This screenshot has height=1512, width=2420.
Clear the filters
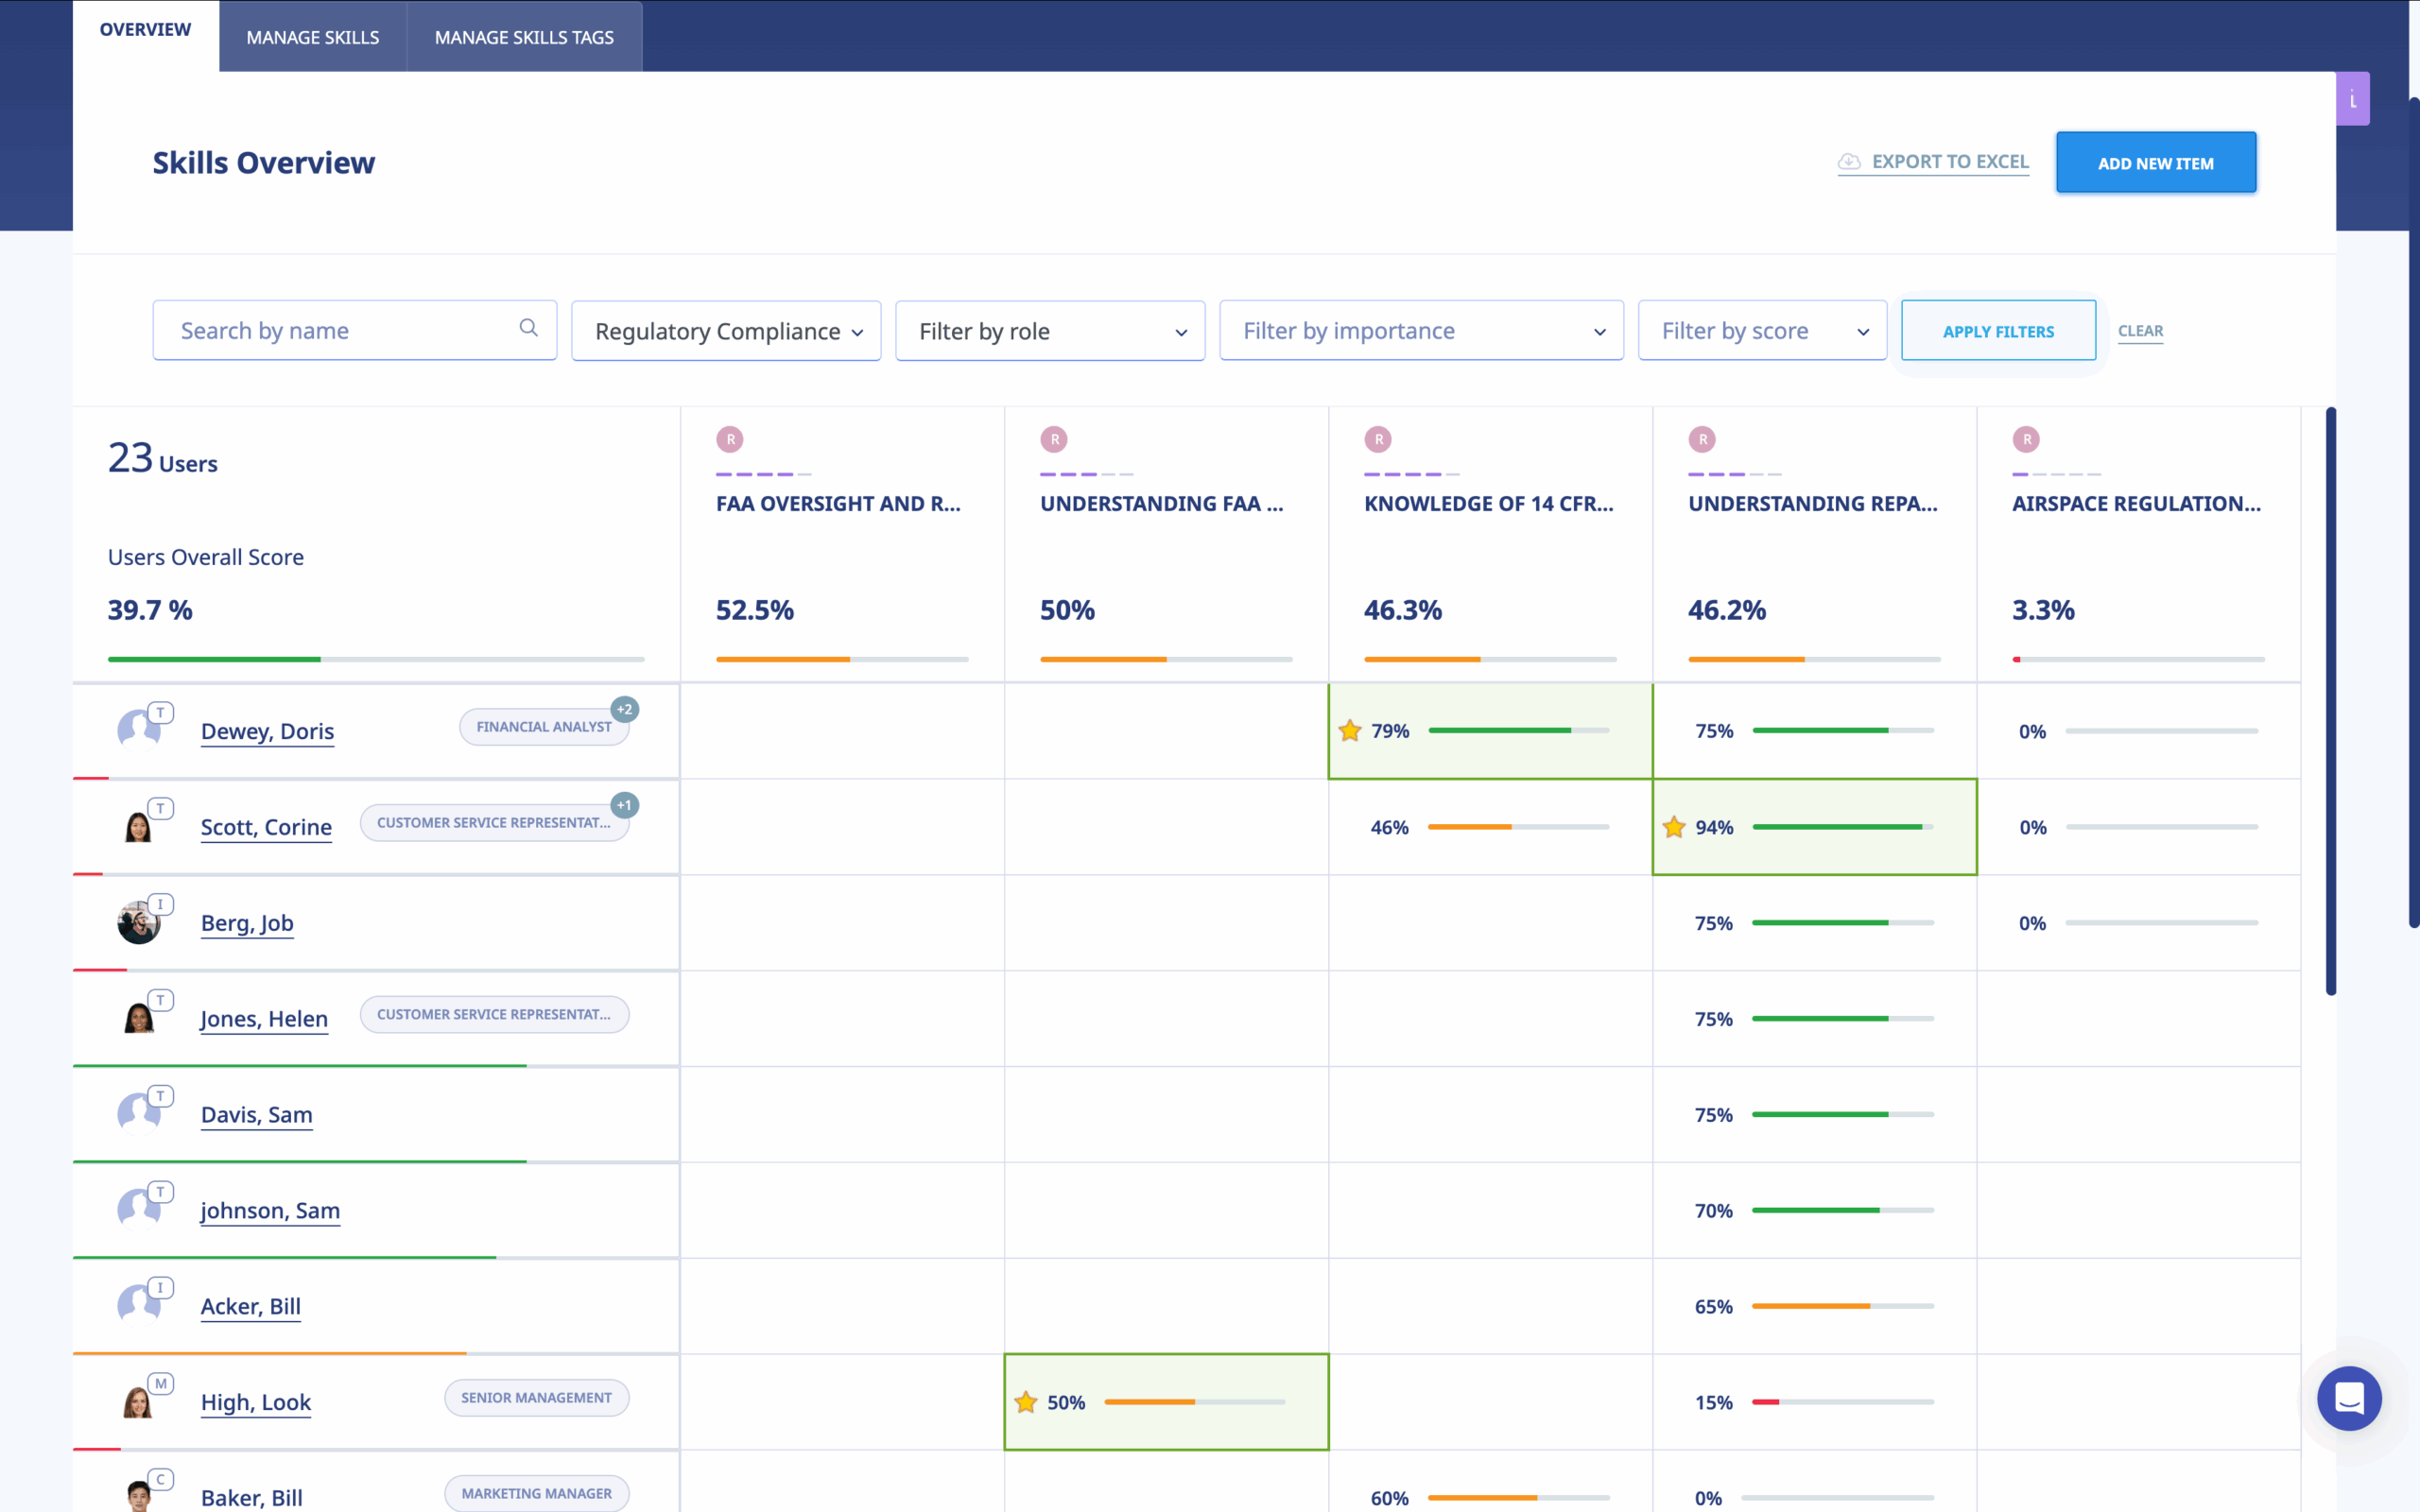[2140, 331]
